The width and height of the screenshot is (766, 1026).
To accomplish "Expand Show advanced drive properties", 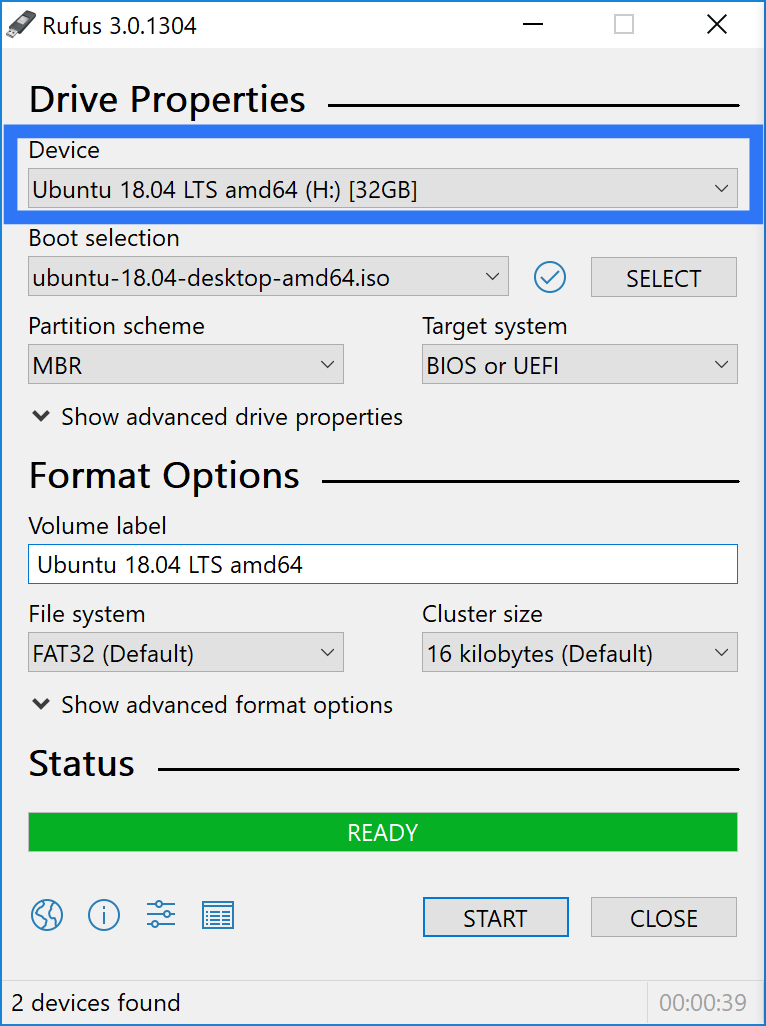I will click(x=217, y=417).
